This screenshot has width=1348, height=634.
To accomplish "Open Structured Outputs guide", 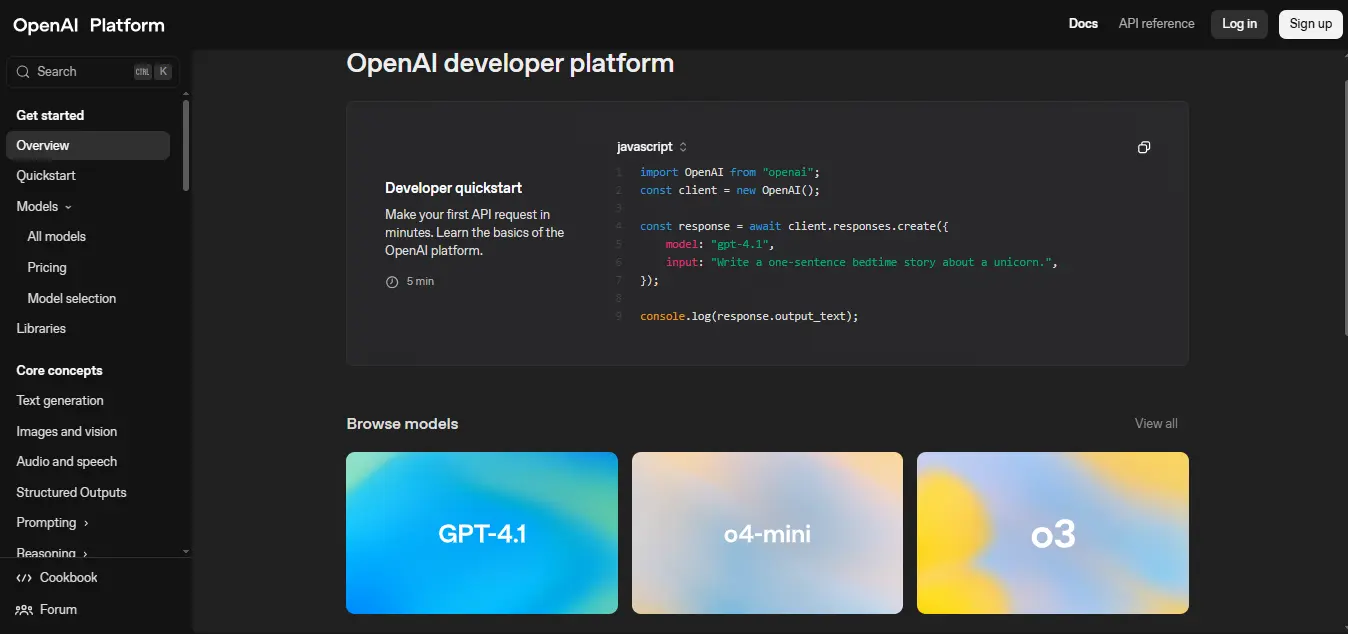I will pyautogui.click(x=71, y=493).
